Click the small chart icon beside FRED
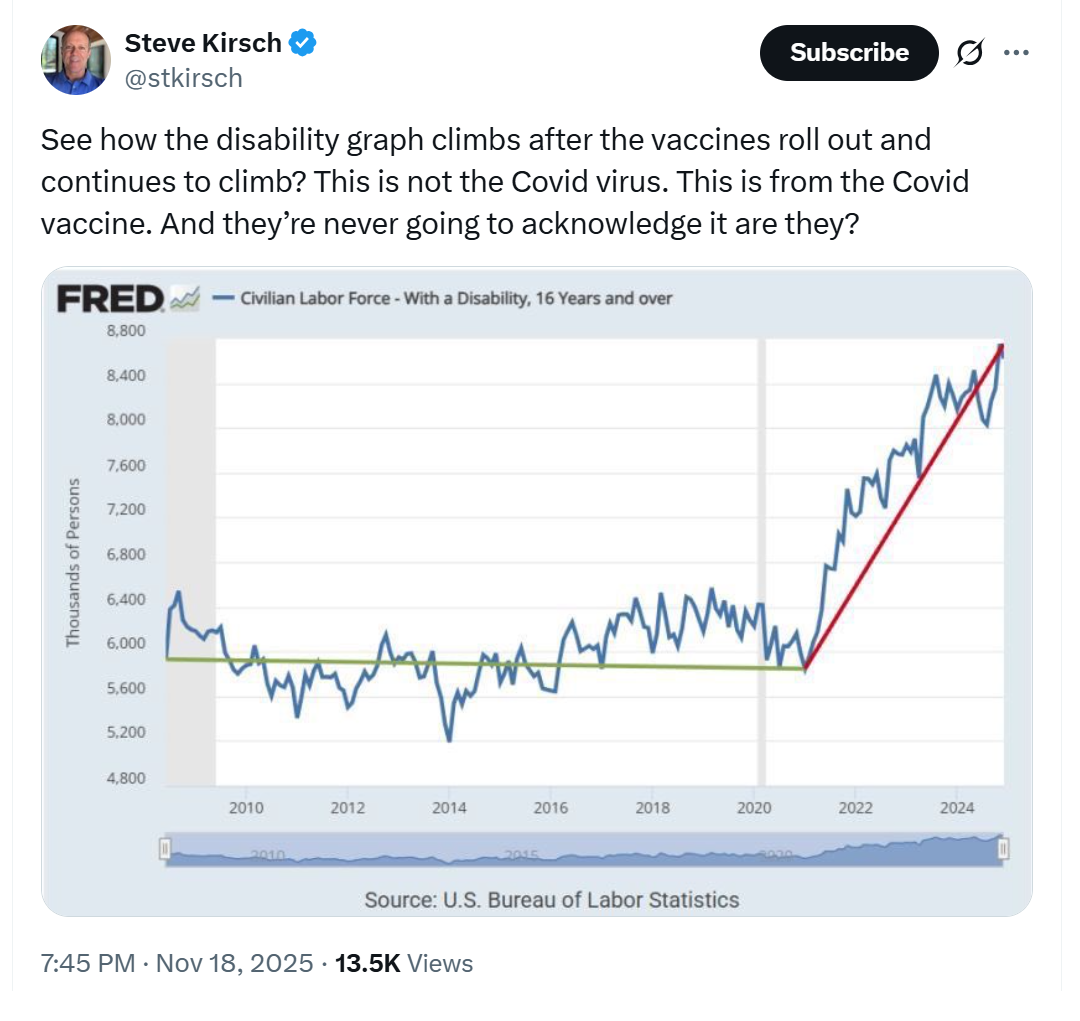The width and height of the screenshot is (1080, 1021). pos(187,298)
